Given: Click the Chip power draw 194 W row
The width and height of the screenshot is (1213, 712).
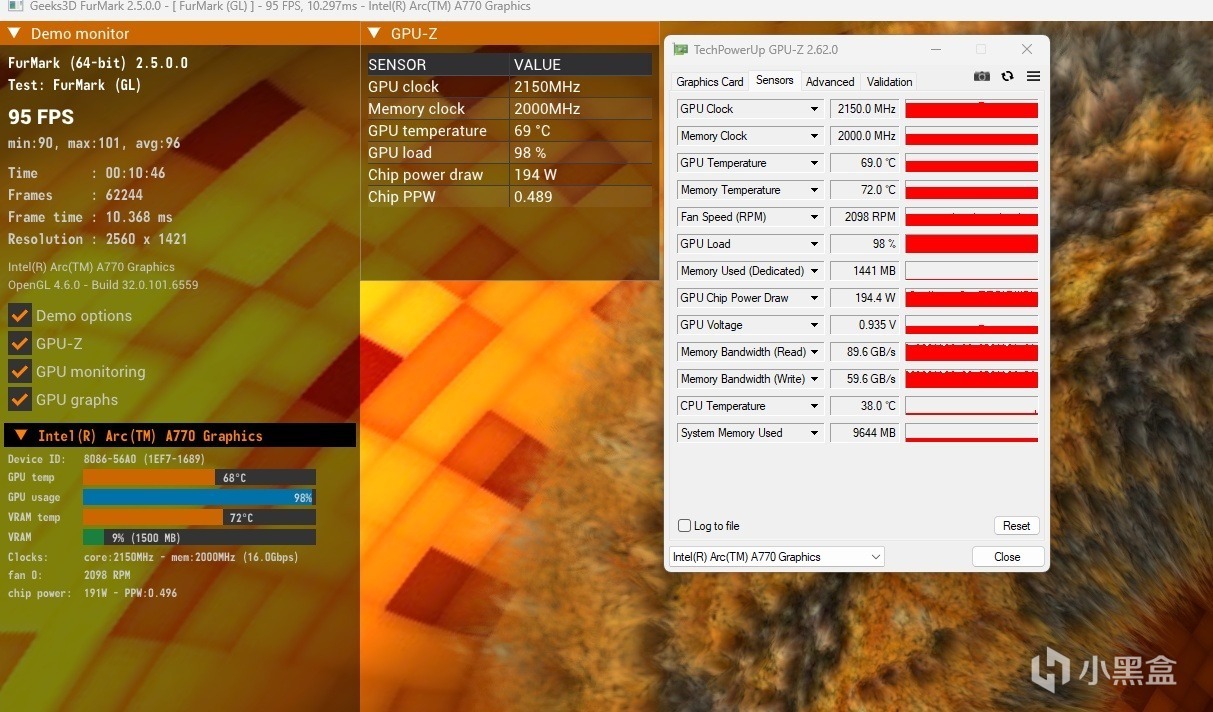Looking at the screenshot, I should (x=510, y=175).
